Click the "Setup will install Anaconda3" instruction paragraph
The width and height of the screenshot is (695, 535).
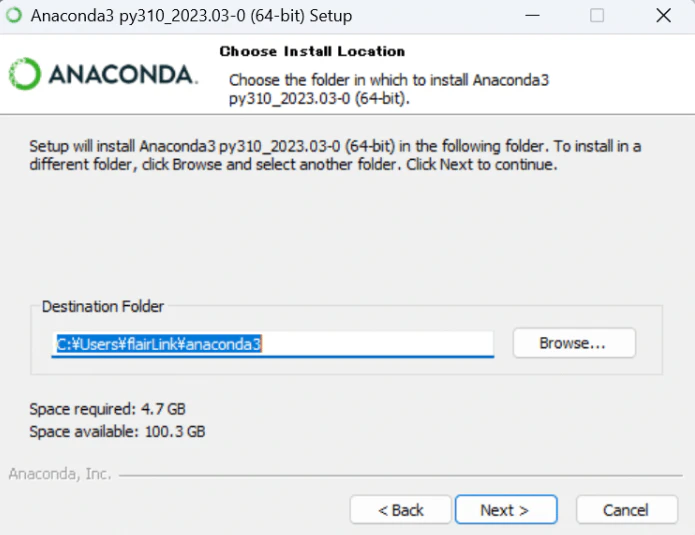(335, 155)
